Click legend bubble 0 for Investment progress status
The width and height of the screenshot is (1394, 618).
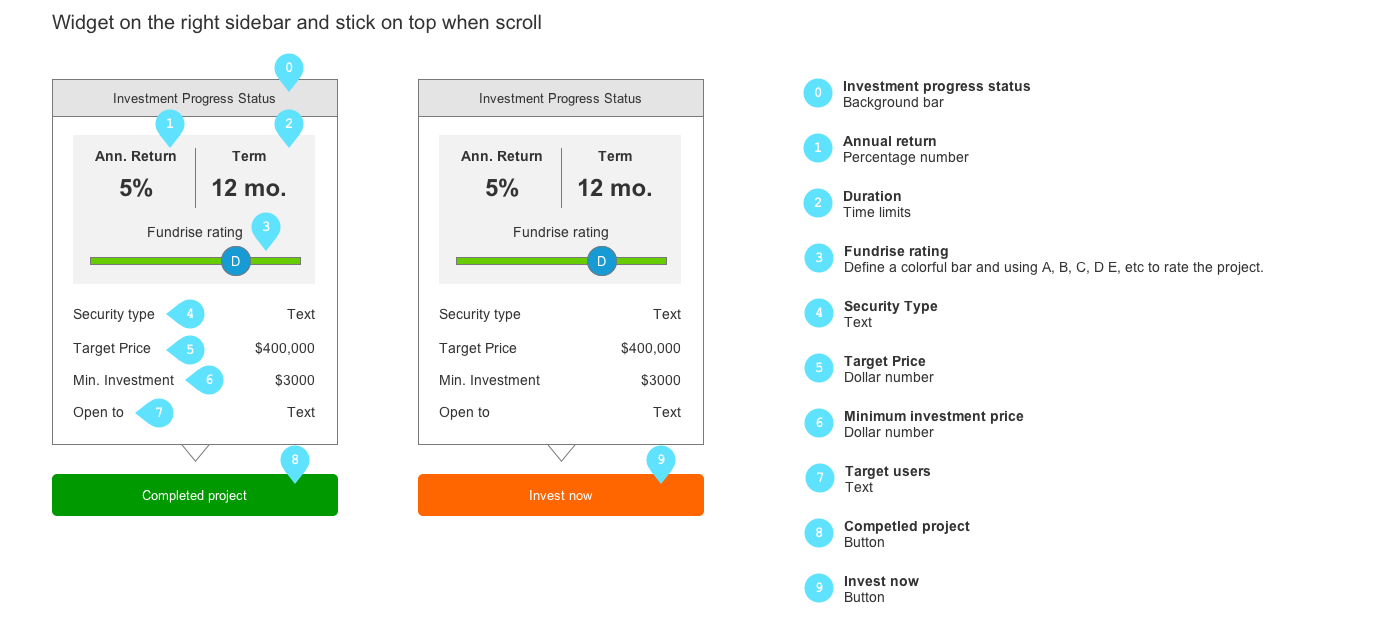tap(818, 93)
